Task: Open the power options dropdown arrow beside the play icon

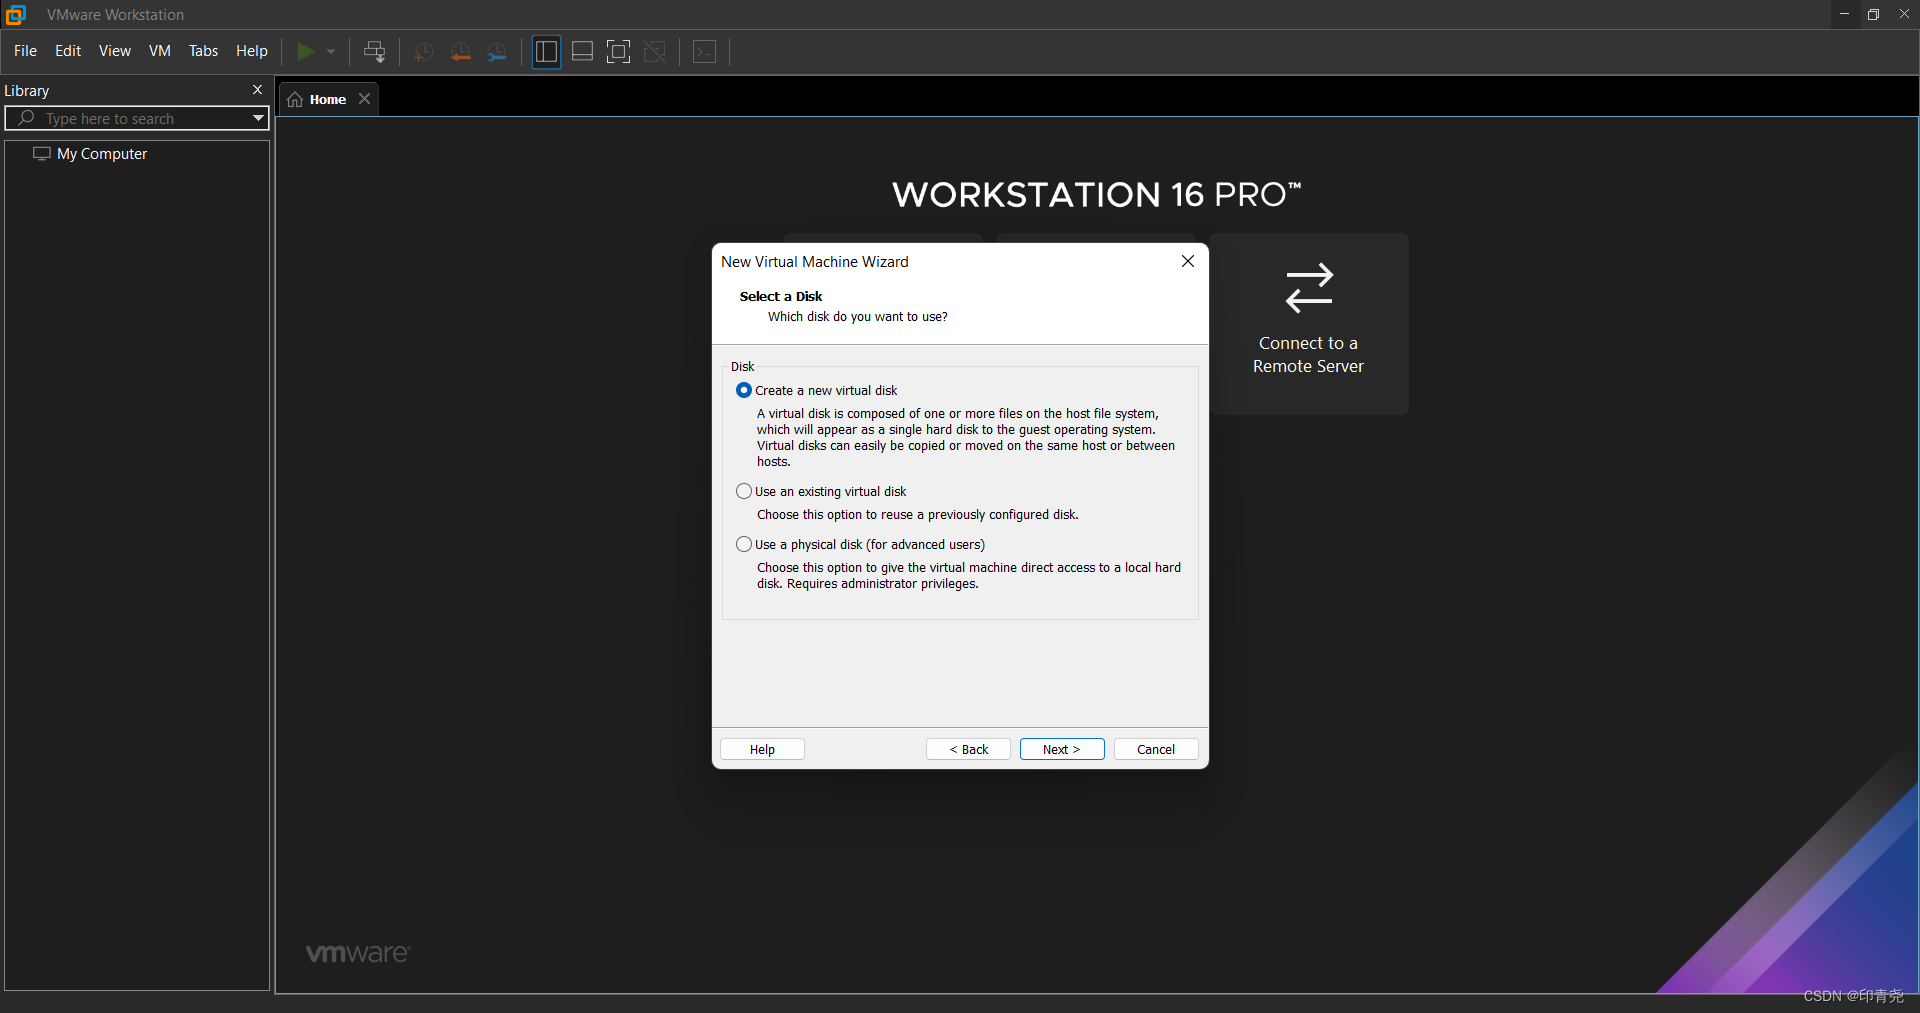Action: point(331,51)
